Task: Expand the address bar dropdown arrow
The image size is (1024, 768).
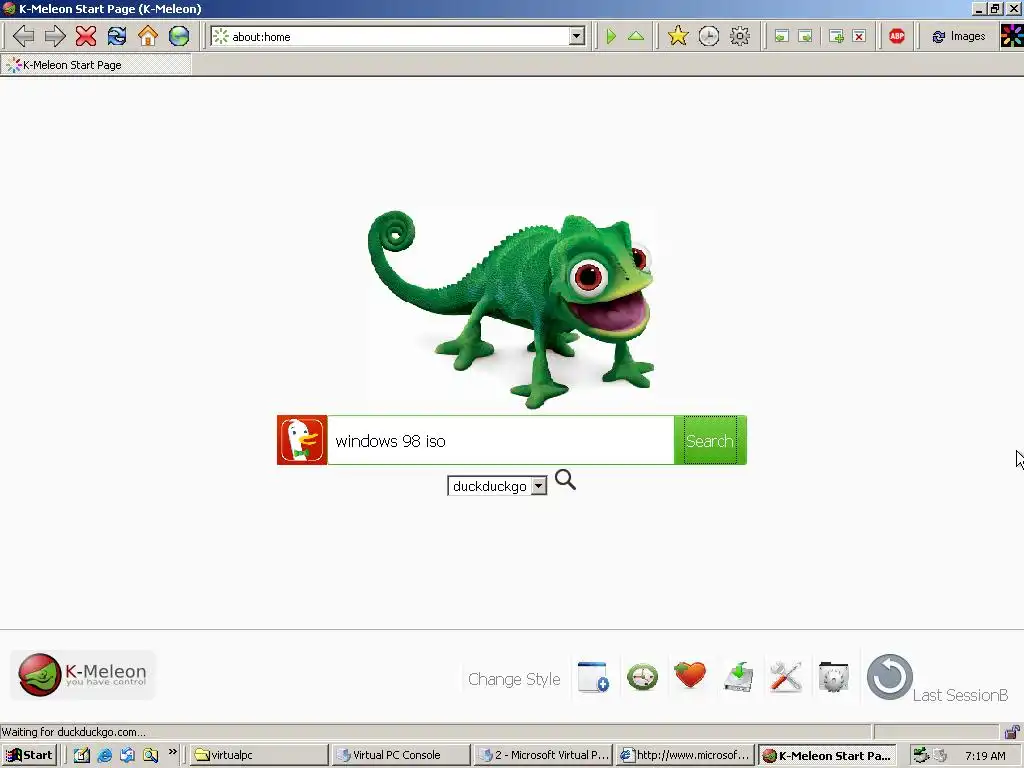Action: pos(577,37)
